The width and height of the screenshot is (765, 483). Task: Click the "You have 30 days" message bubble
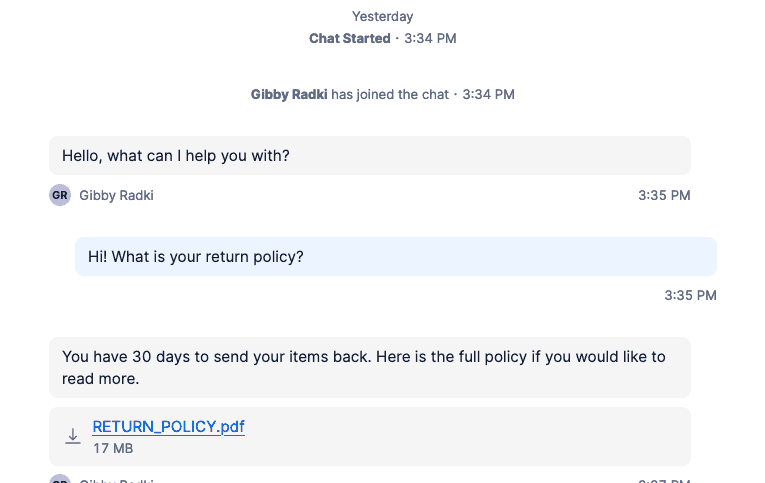click(x=369, y=367)
